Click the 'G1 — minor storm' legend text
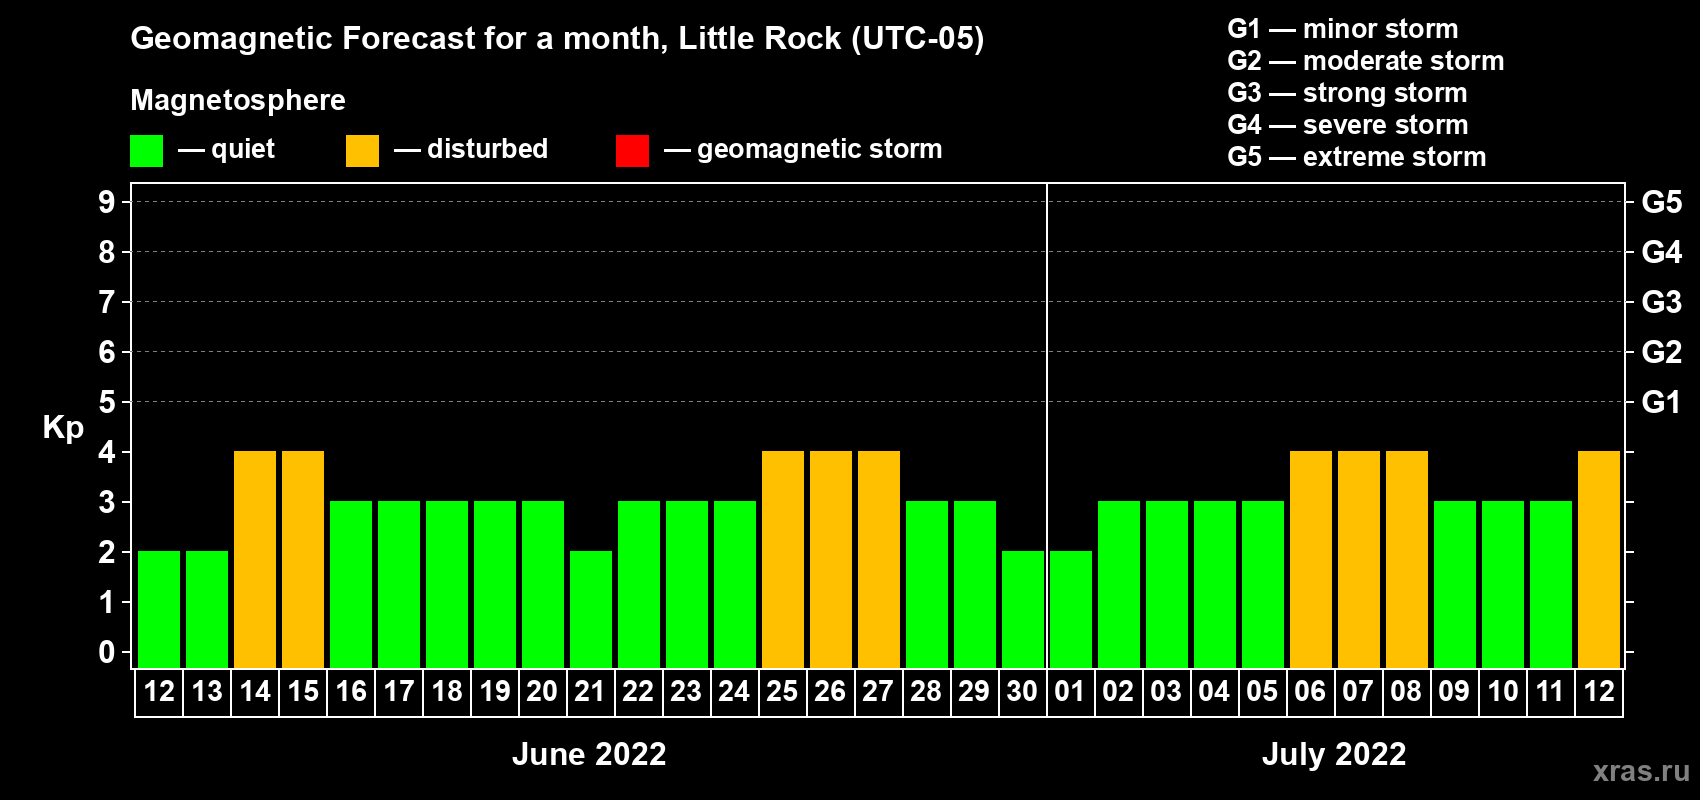 1343,29
